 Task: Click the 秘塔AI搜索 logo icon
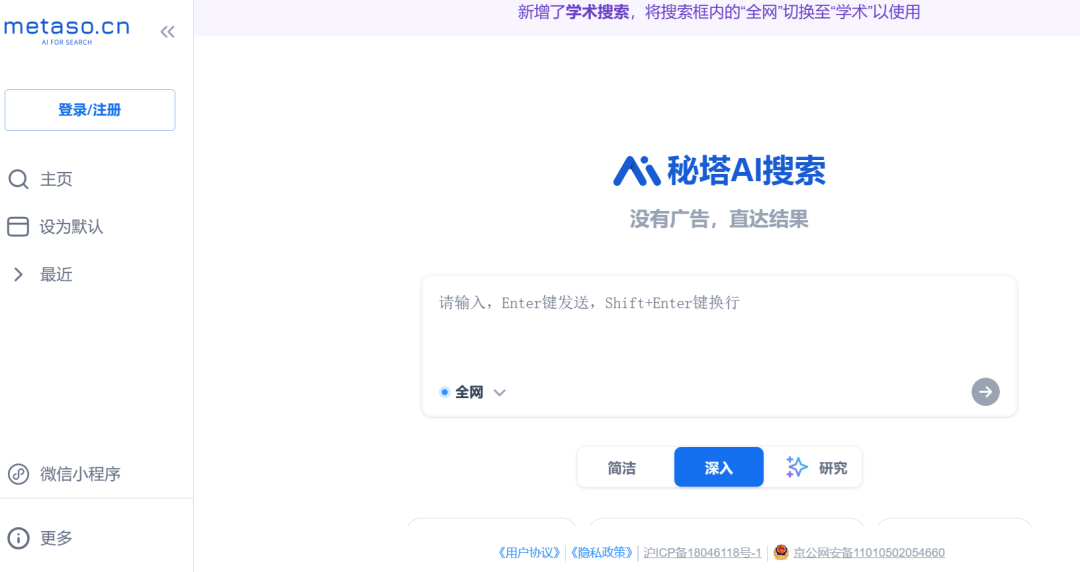[636, 171]
